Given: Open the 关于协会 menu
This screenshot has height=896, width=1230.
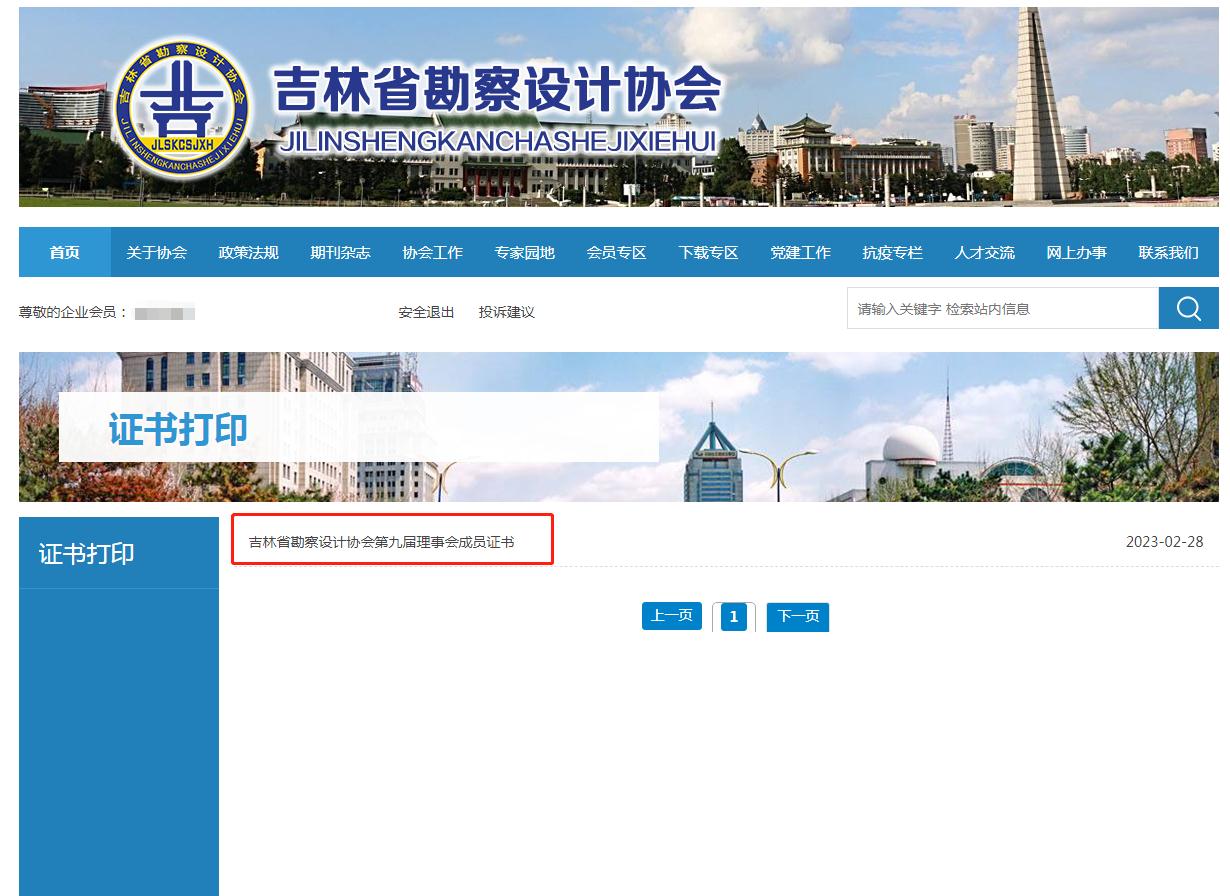Looking at the screenshot, I should 157,252.
